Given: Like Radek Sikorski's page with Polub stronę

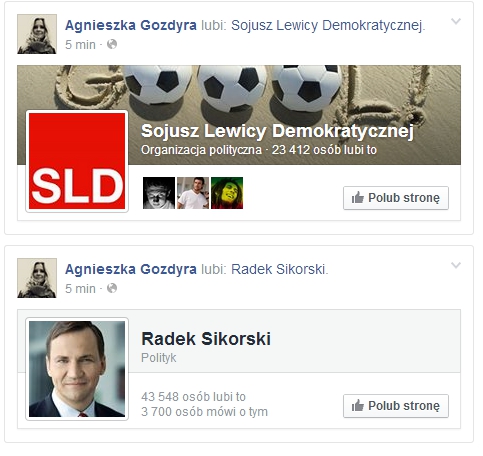Looking at the screenshot, I should click(396, 406).
